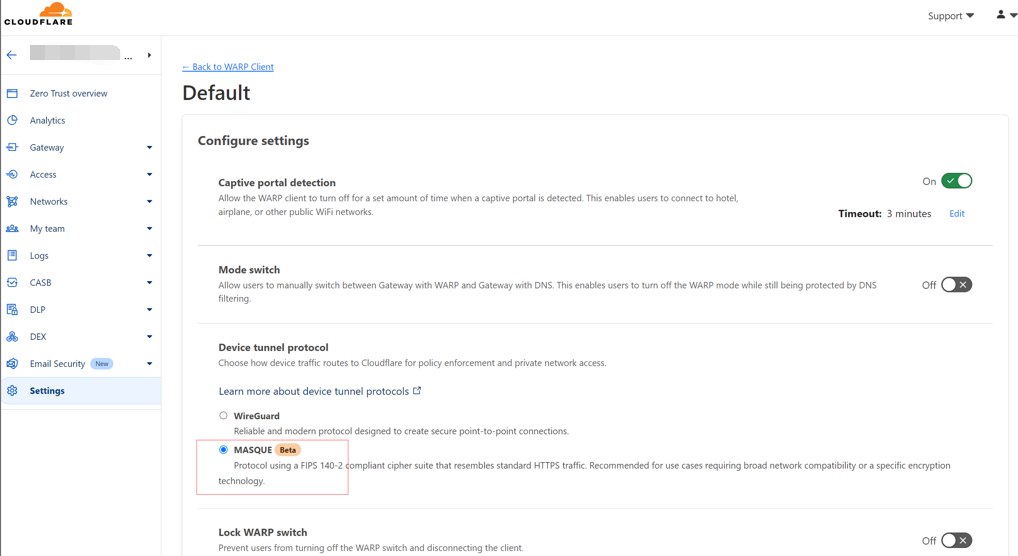Turn off Captive portal detection toggle
Image resolution: width=1018 pixels, height=556 pixels.
click(956, 181)
